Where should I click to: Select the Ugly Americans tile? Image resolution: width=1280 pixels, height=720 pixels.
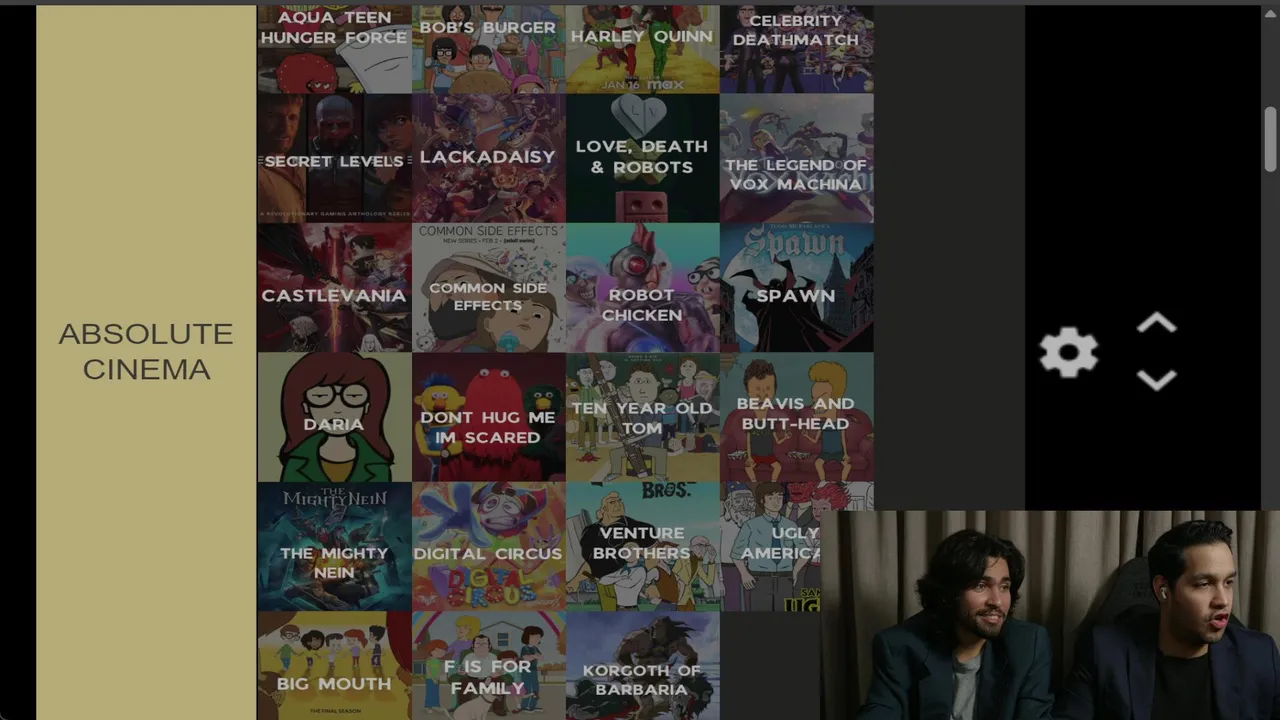click(770, 547)
